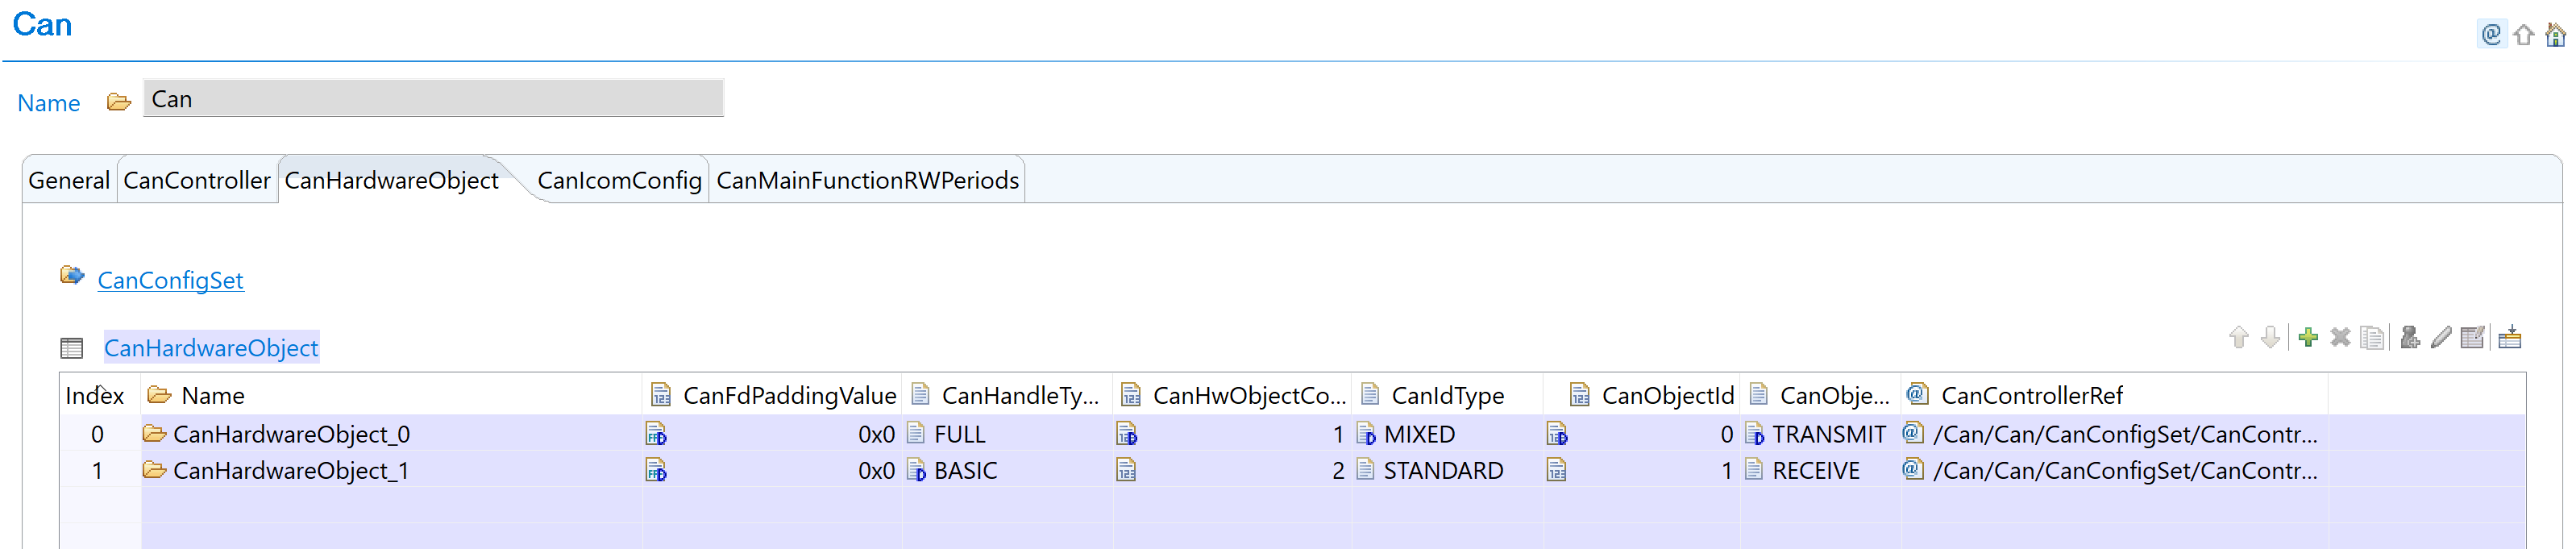
Task: Click the duplicate documents icon in table toolbar
Action: pyautogui.click(x=2372, y=338)
